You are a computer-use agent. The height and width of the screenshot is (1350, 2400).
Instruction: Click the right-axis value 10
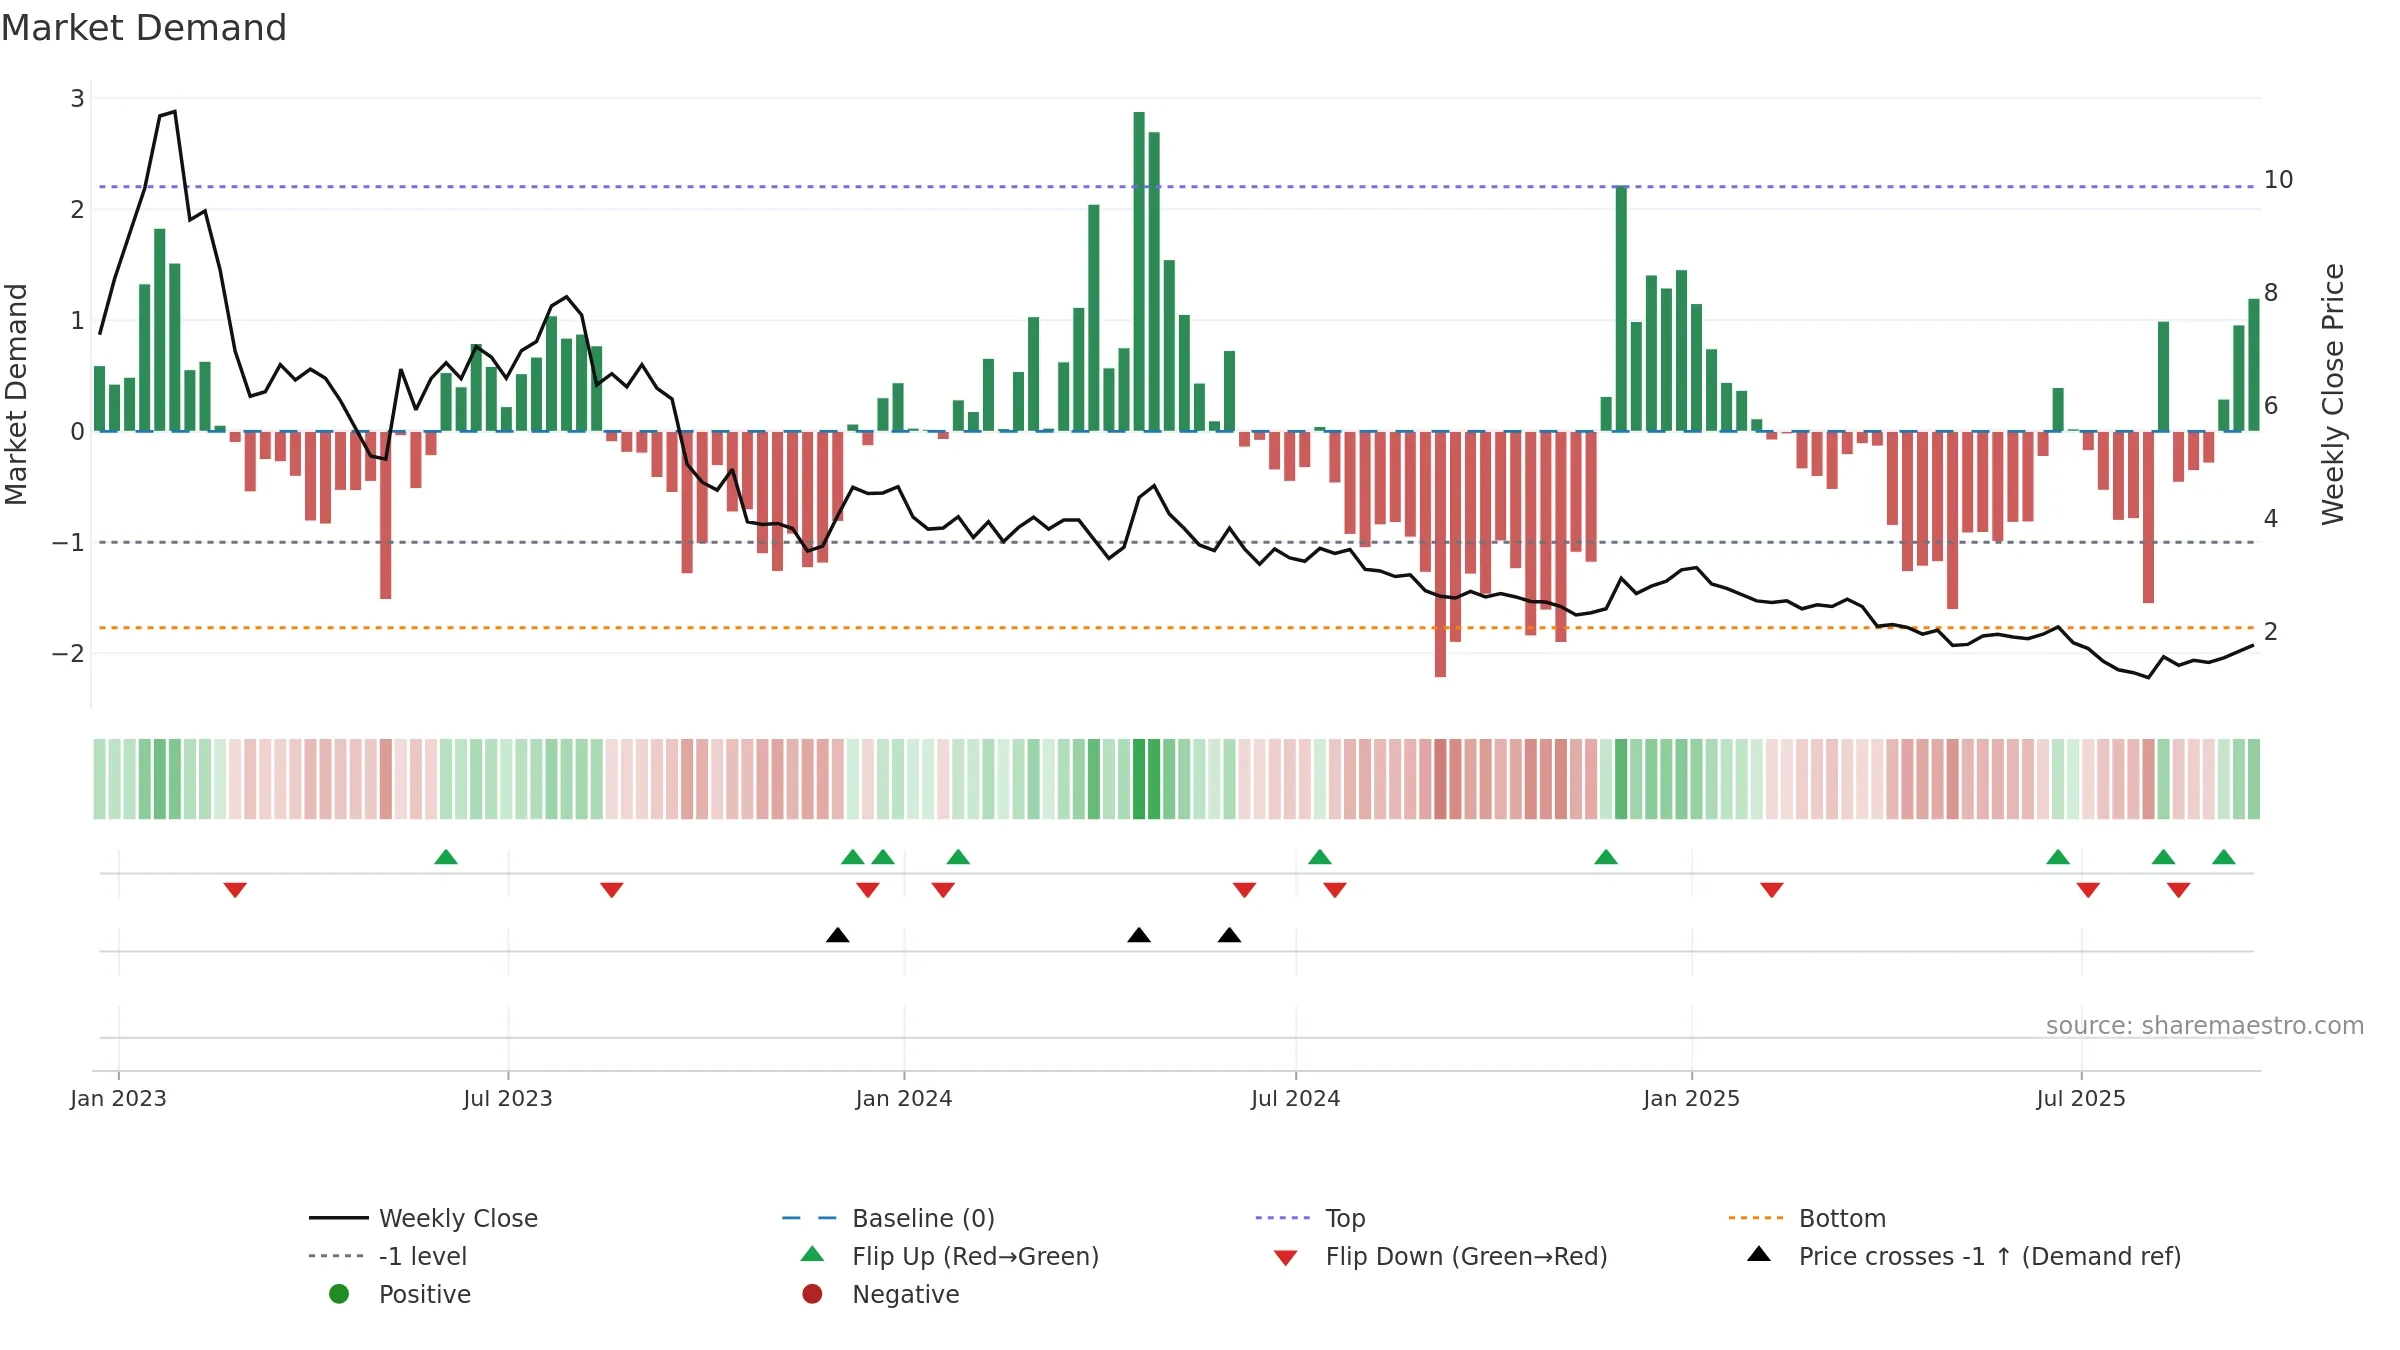click(2279, 180)
